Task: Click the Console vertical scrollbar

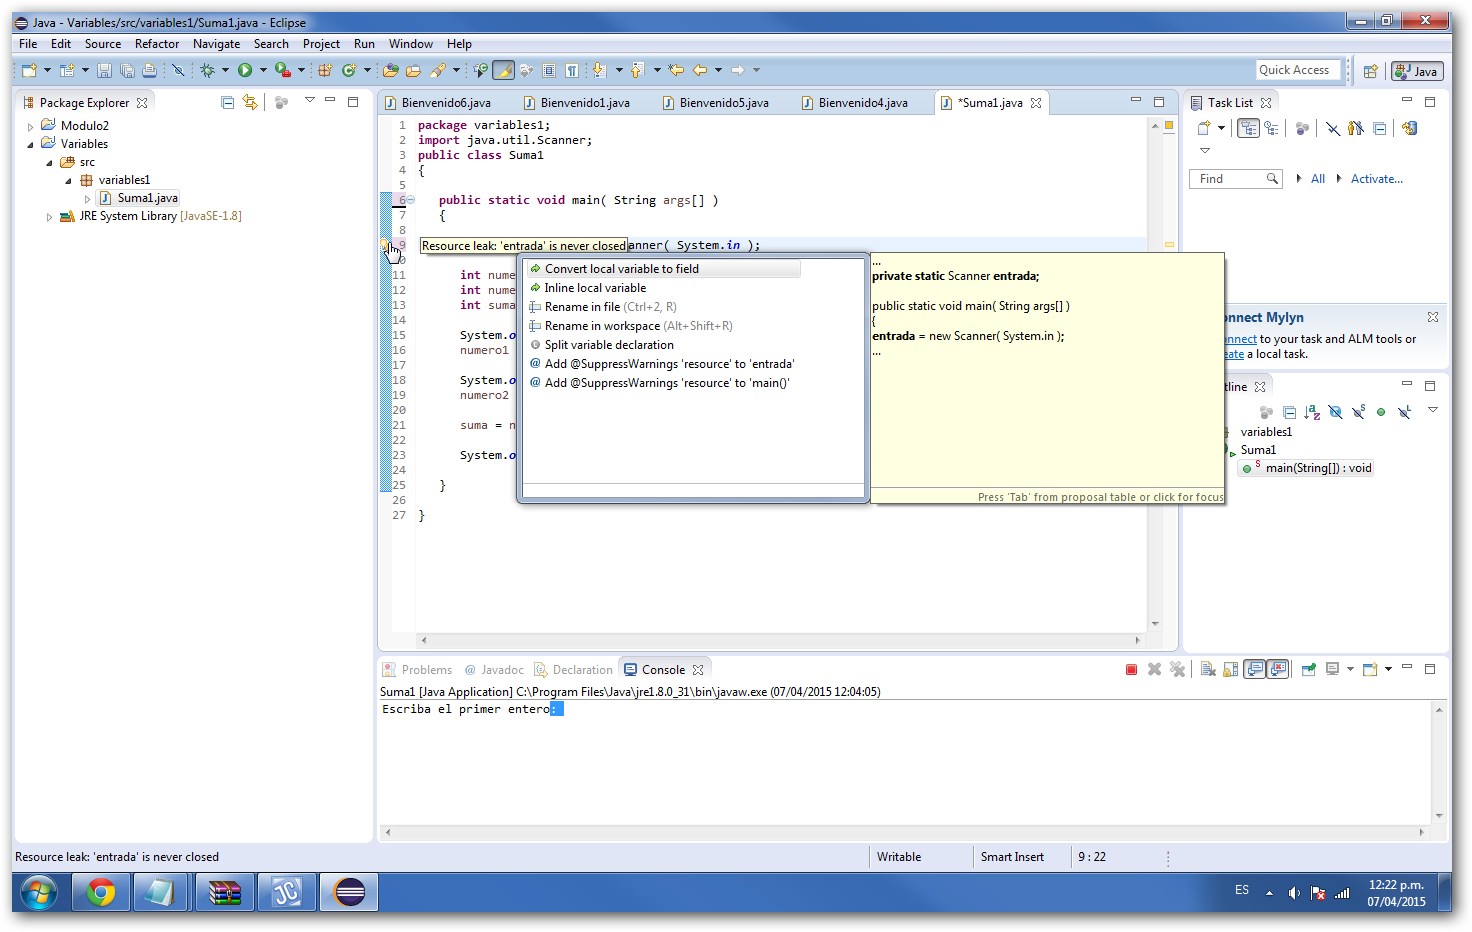Action: pyautogui.click(x=1439, y=763)
